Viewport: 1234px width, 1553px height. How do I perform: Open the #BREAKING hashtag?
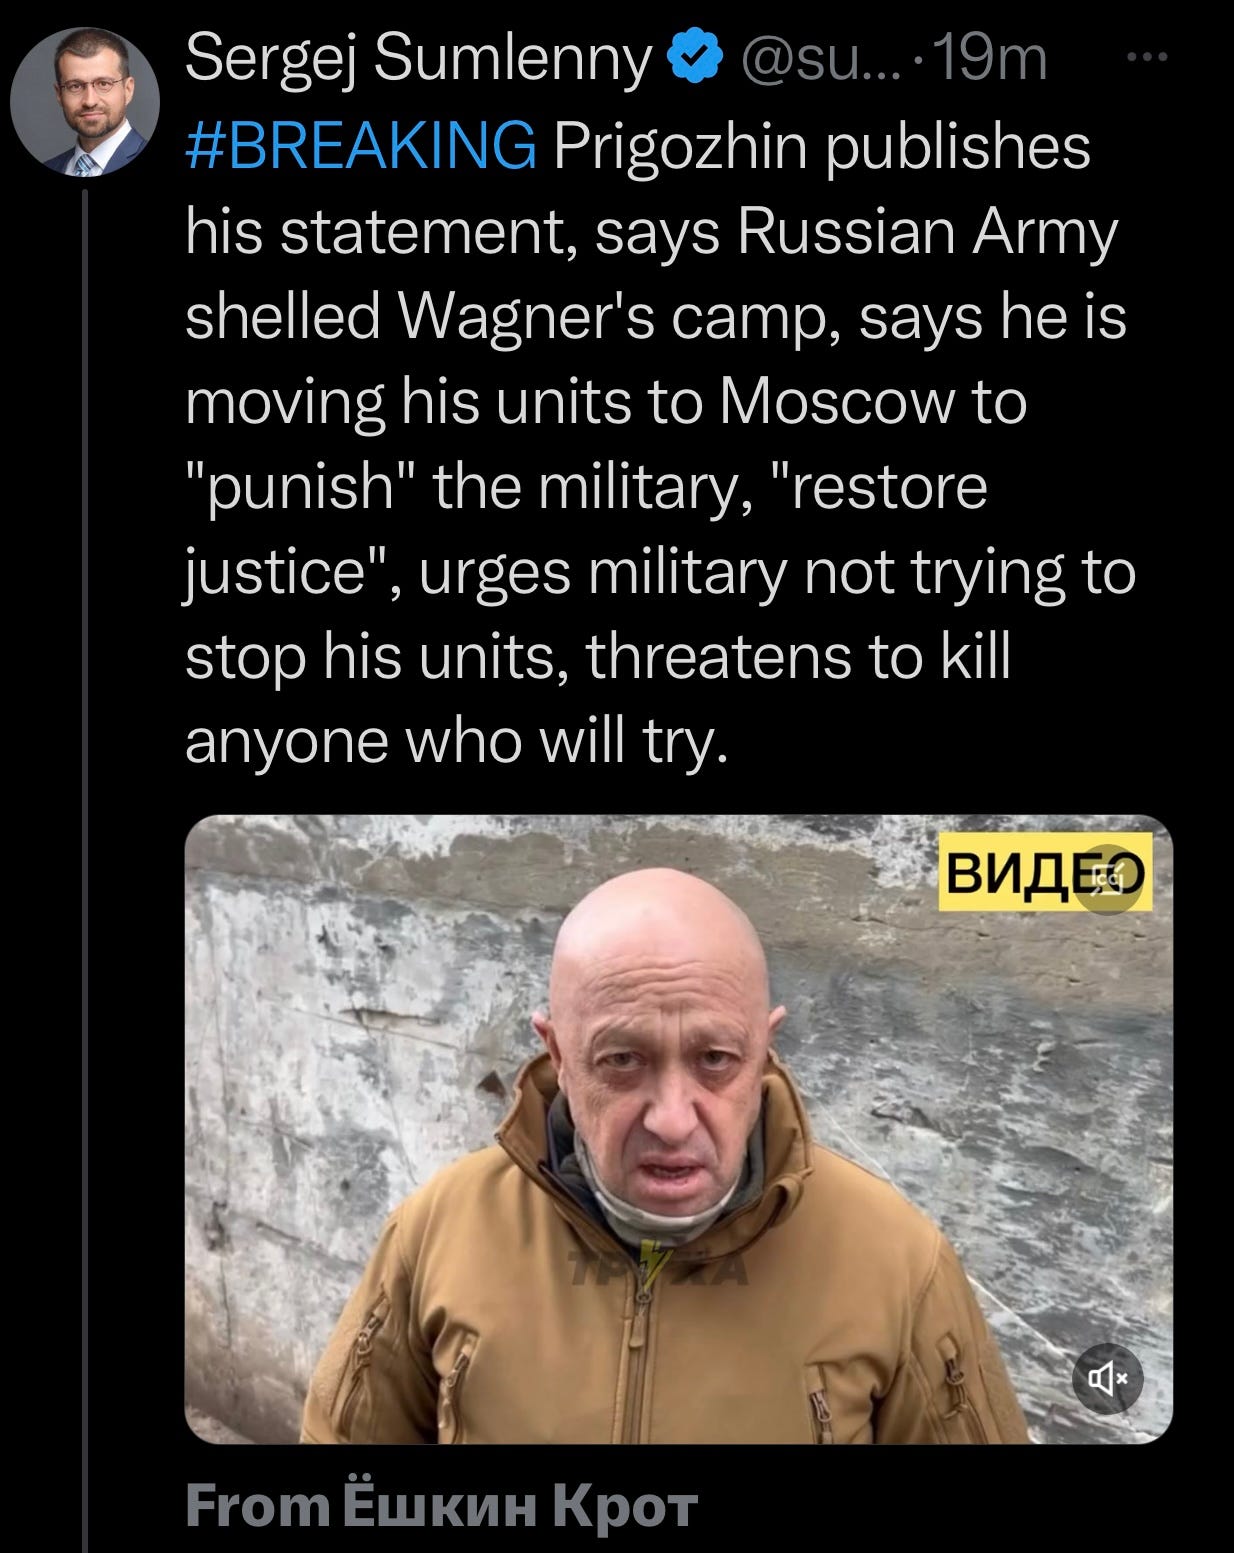click(x=361, y=146)
